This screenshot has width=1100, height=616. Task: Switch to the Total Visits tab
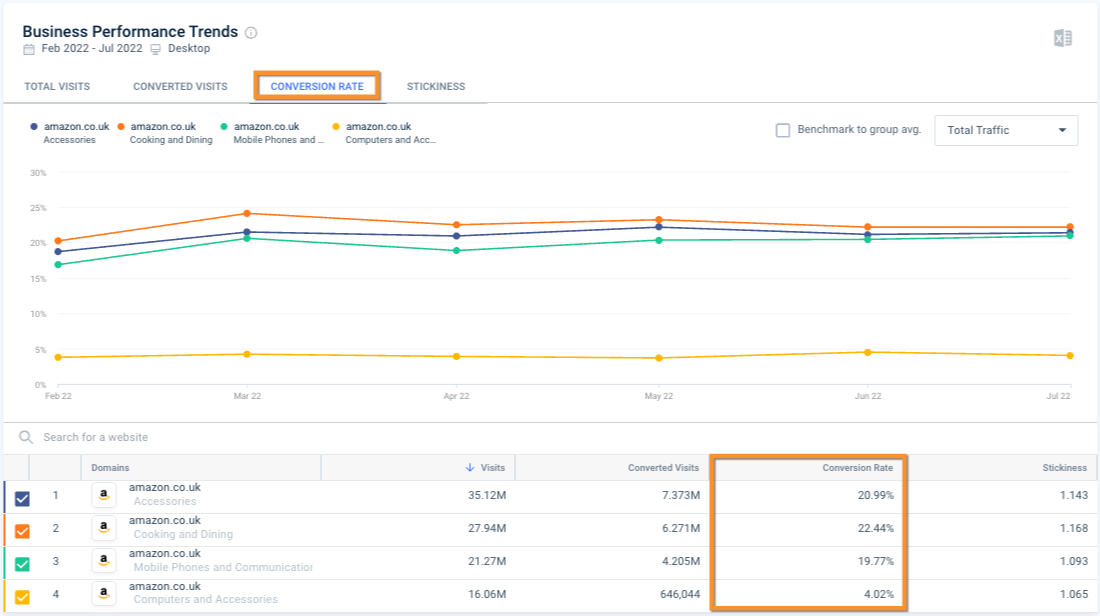click(58, 86)
